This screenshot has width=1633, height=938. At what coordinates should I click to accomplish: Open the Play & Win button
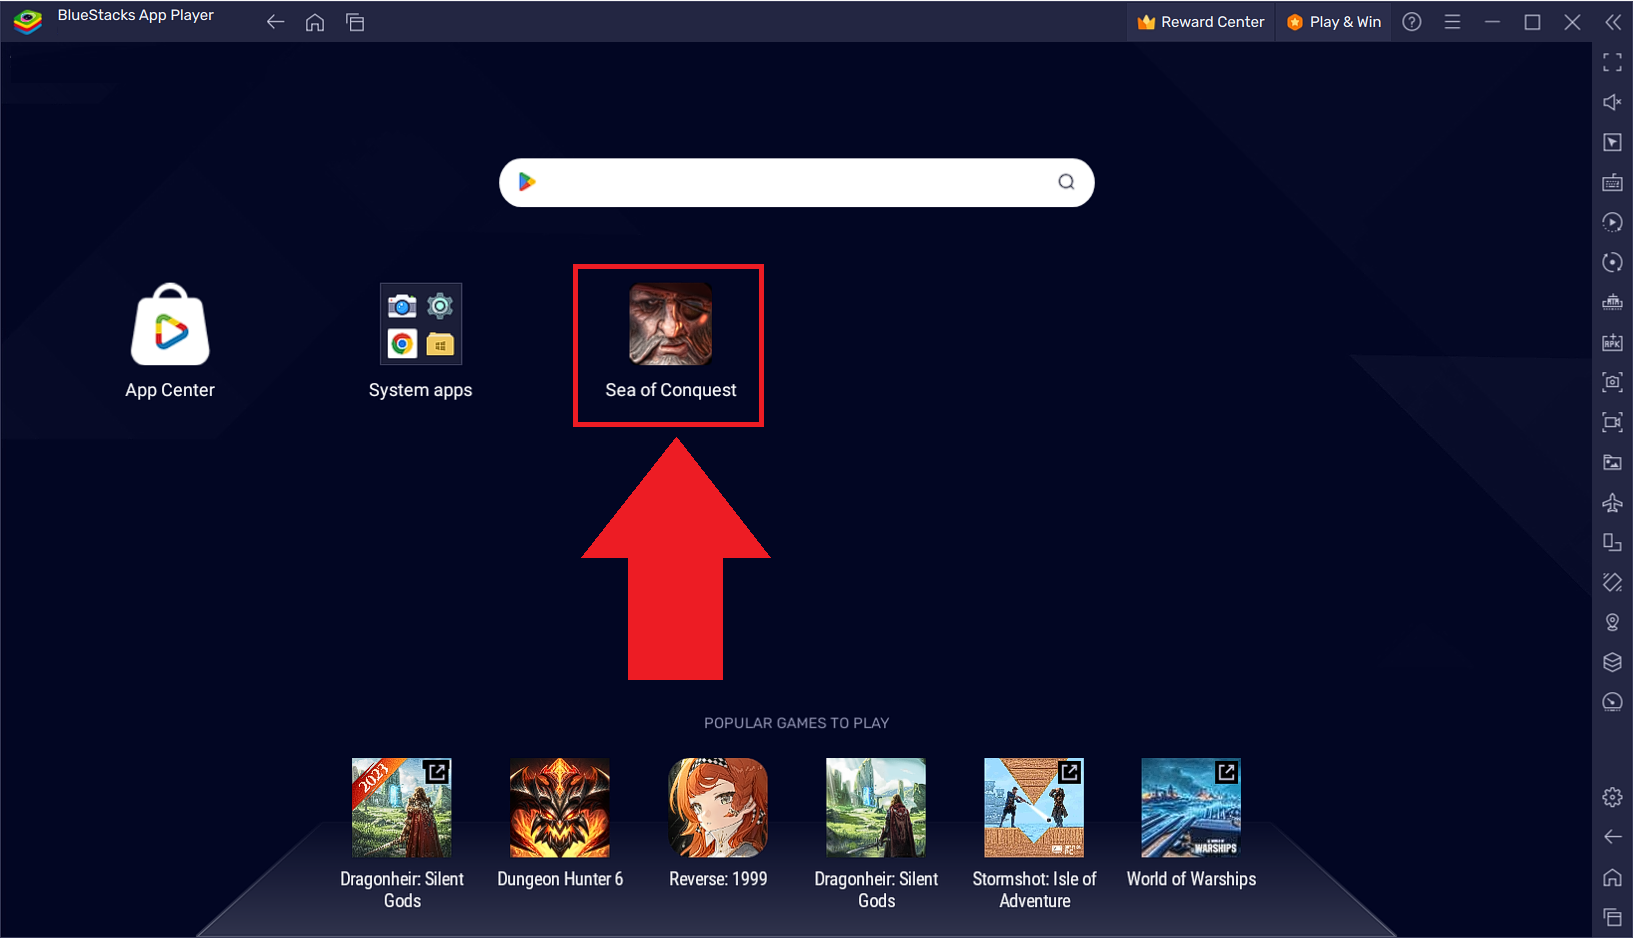1334,22
